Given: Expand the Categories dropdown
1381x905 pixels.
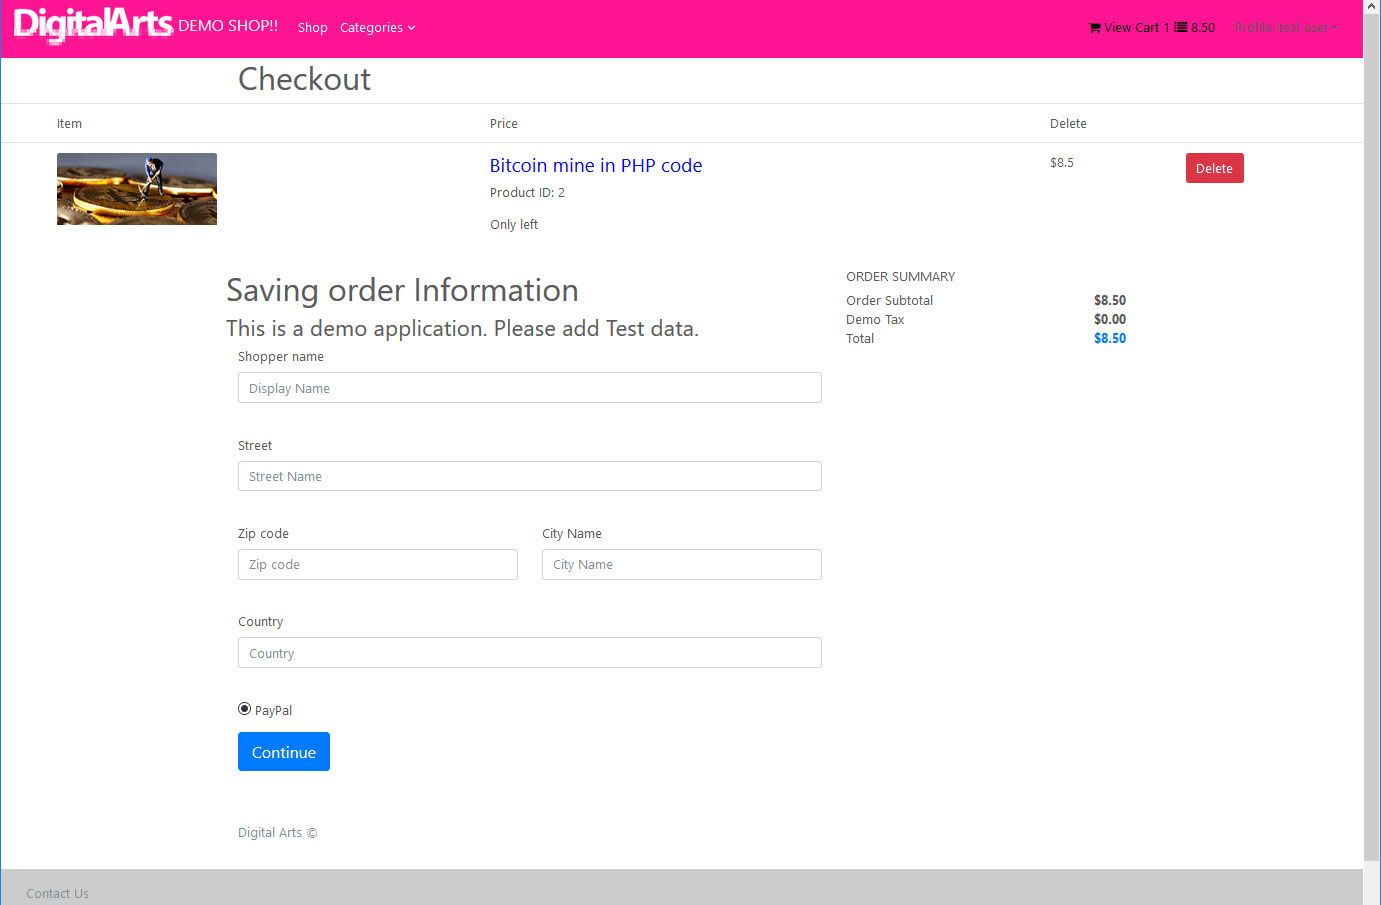Looking at the screenshot, I should coord(377,28).
